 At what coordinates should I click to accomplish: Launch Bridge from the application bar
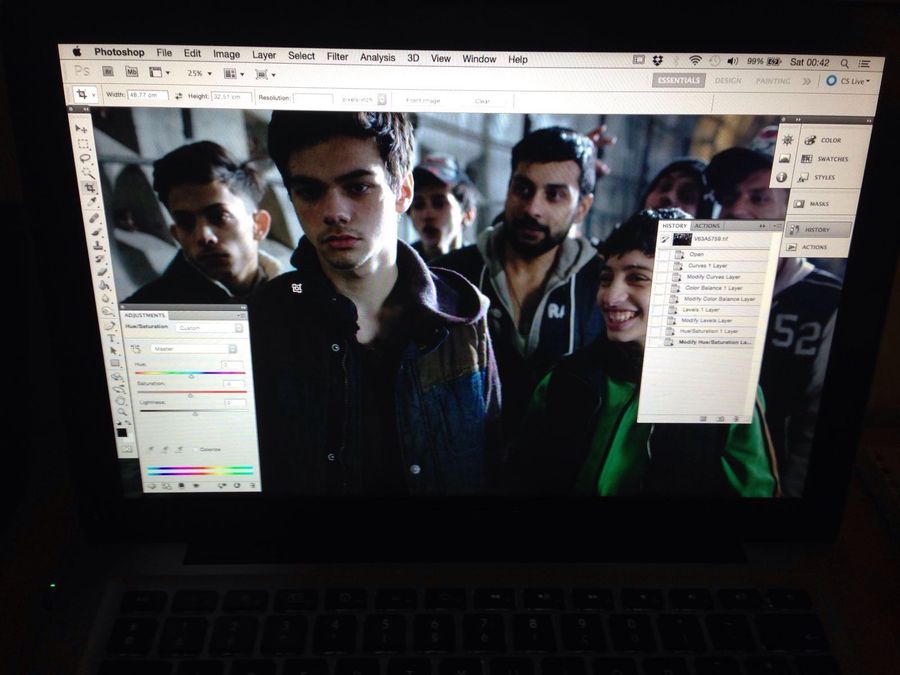coord(107,71)
